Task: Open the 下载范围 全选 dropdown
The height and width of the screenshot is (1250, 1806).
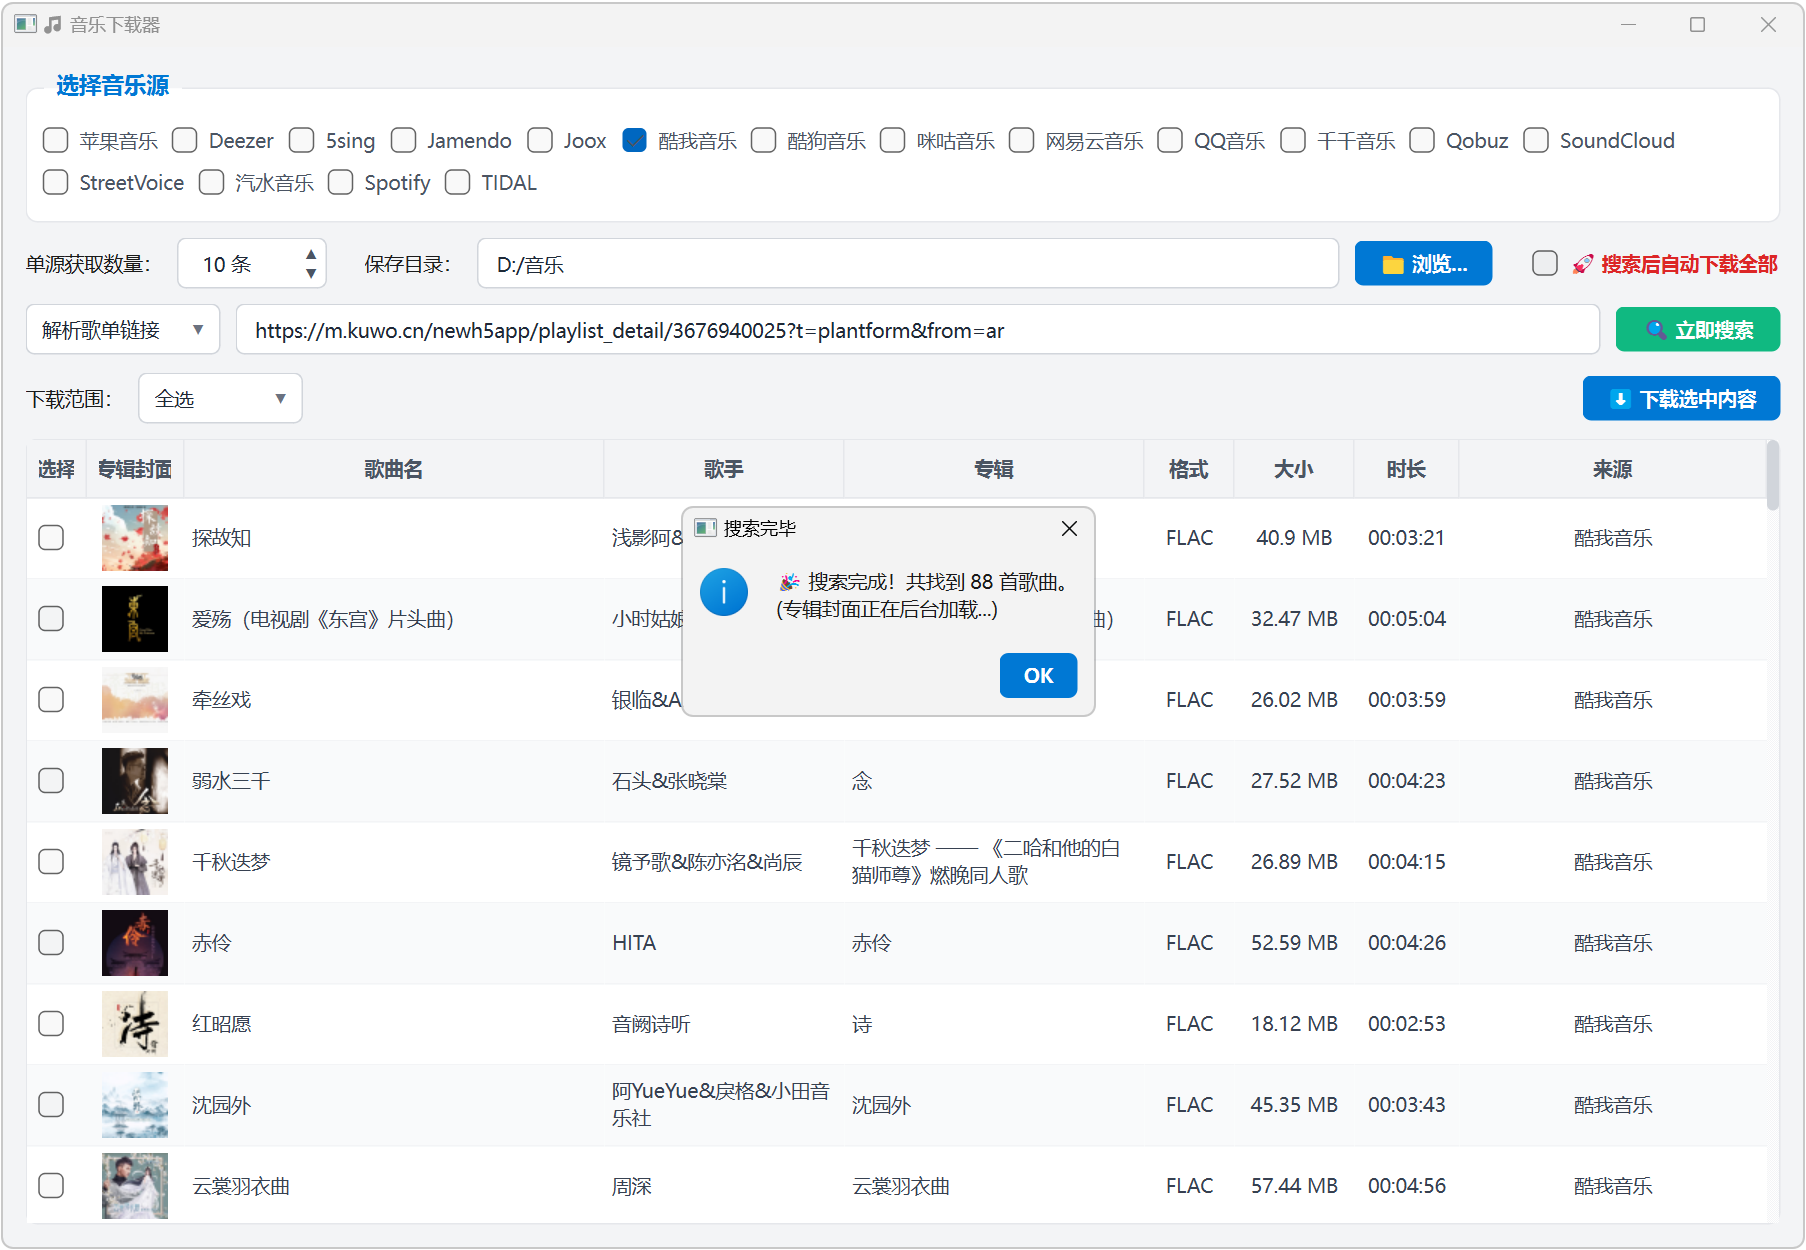Action: point(220,399)
